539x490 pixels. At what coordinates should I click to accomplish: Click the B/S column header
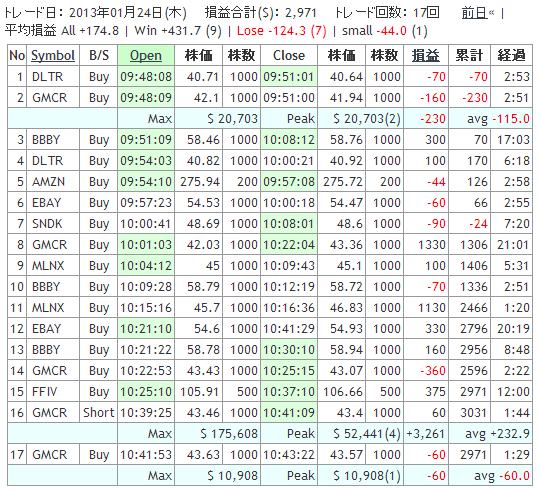click(x=99, y=55)
